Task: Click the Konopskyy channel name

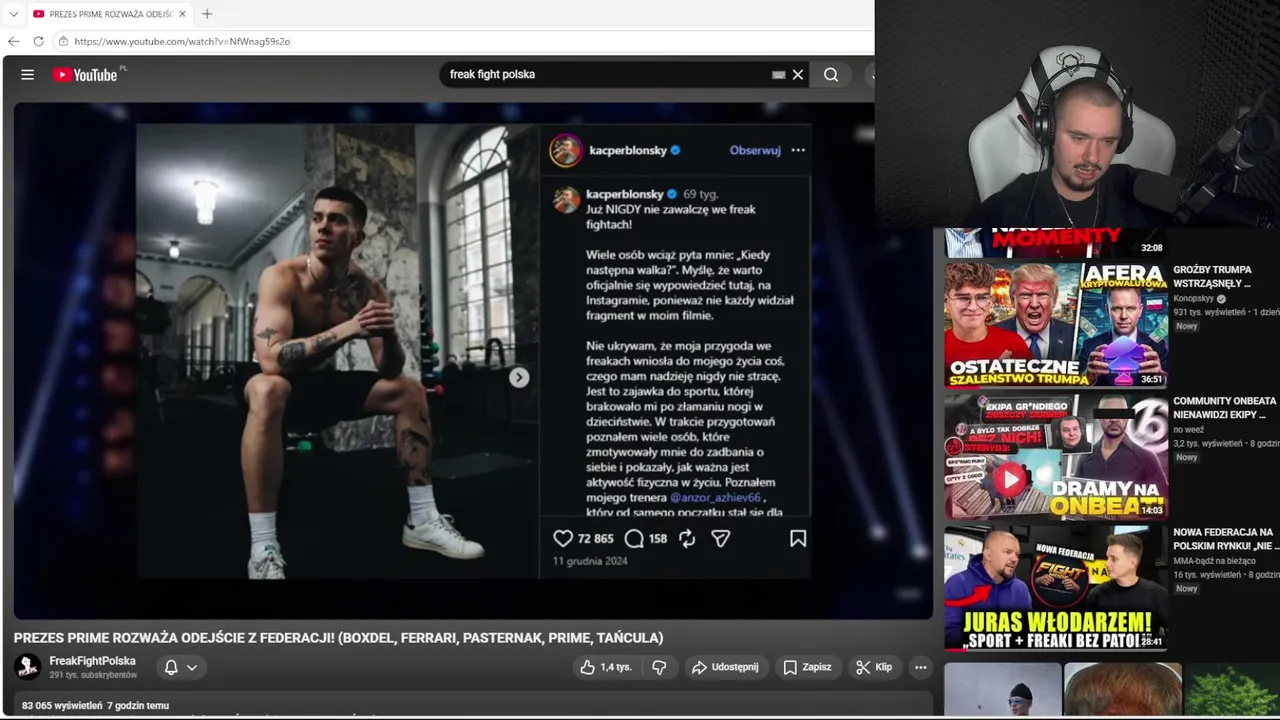Action: [1193, 298]
